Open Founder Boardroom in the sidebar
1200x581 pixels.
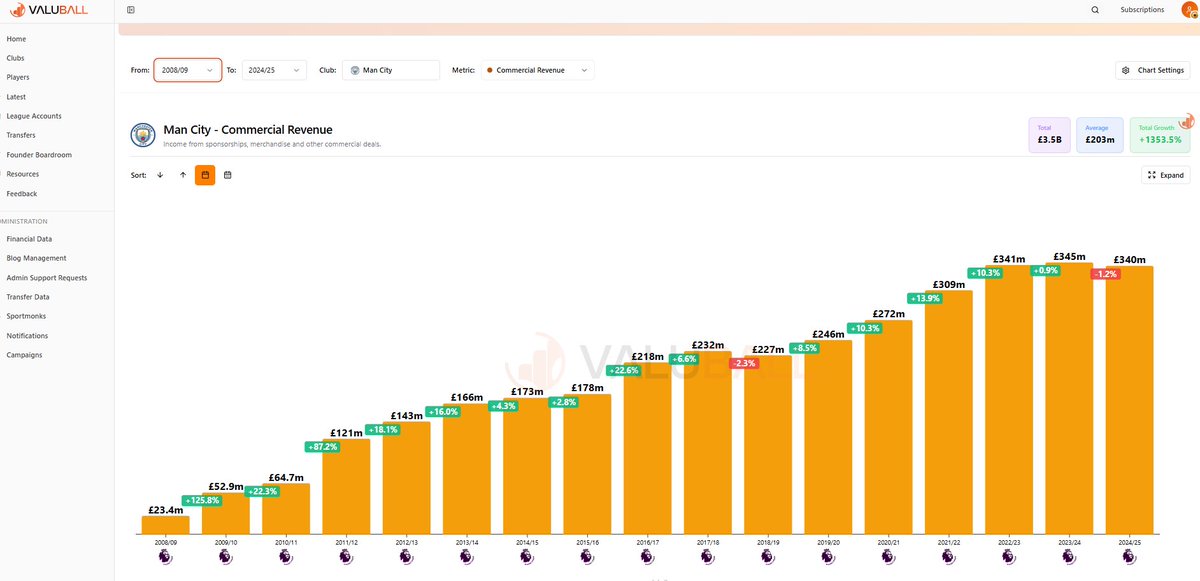coord(39,155)
